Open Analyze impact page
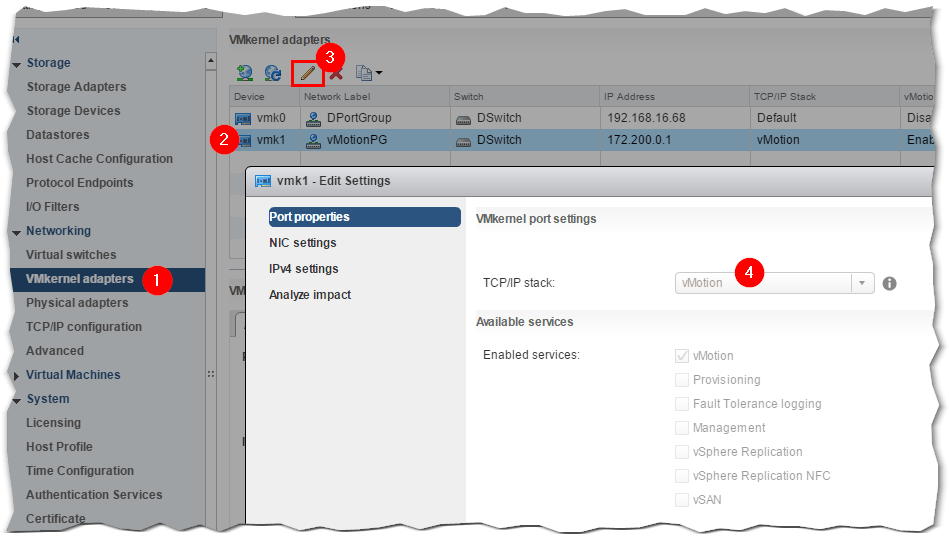This screenshot has height=542, width=949. coord(310,295)
